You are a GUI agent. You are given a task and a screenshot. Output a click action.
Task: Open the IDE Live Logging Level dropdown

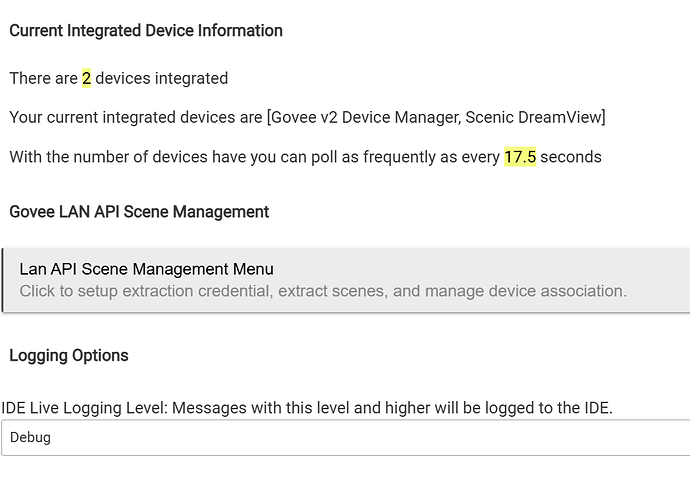(345, 437)
